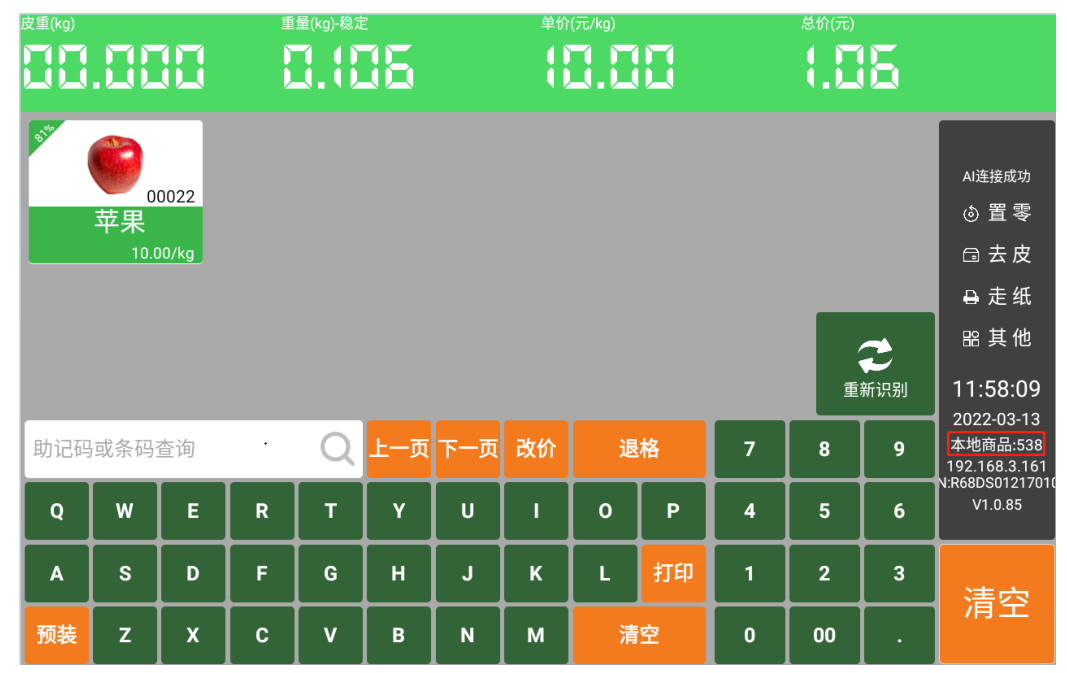Go to previous page with 上一页
Image resolution: width=1067 pixels, height=673 pixels.
tap(399, 448)
